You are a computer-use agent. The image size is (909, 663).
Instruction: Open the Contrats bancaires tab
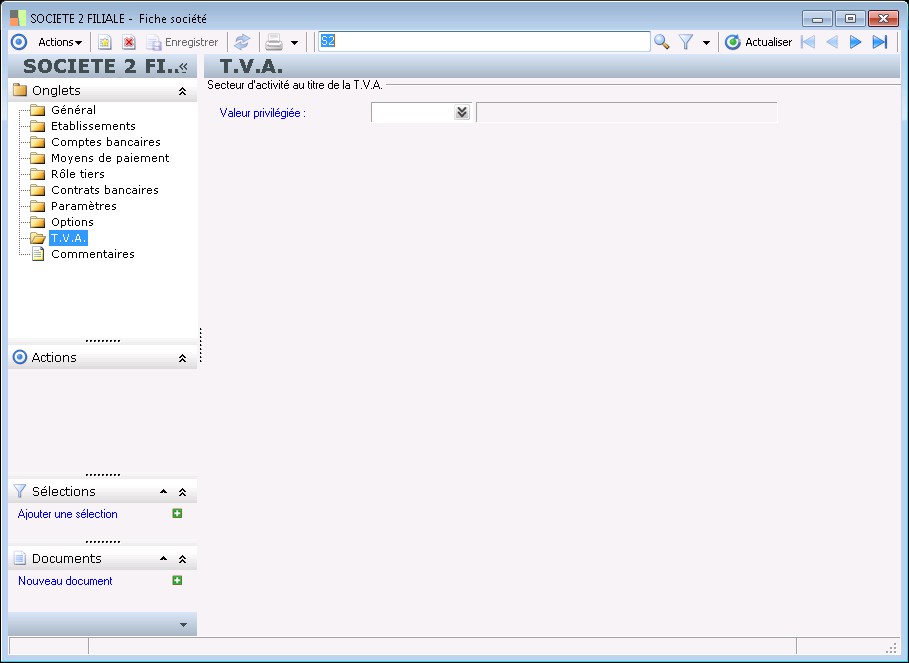pos(104,190)
